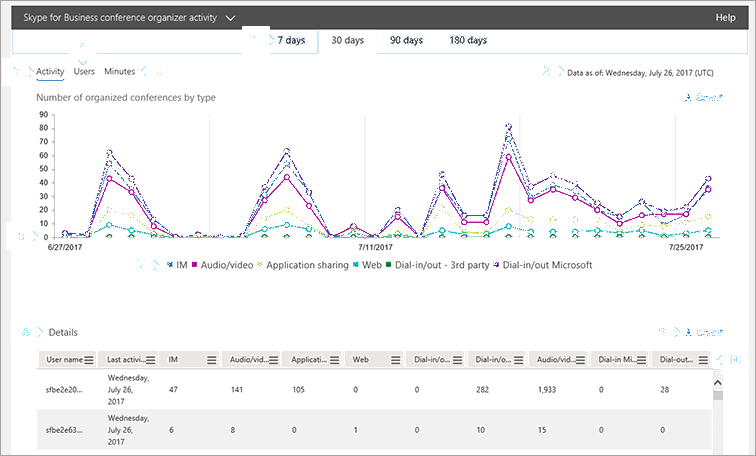
Task: Toggle the Audio/video series in legend
Action: point(222,265)
